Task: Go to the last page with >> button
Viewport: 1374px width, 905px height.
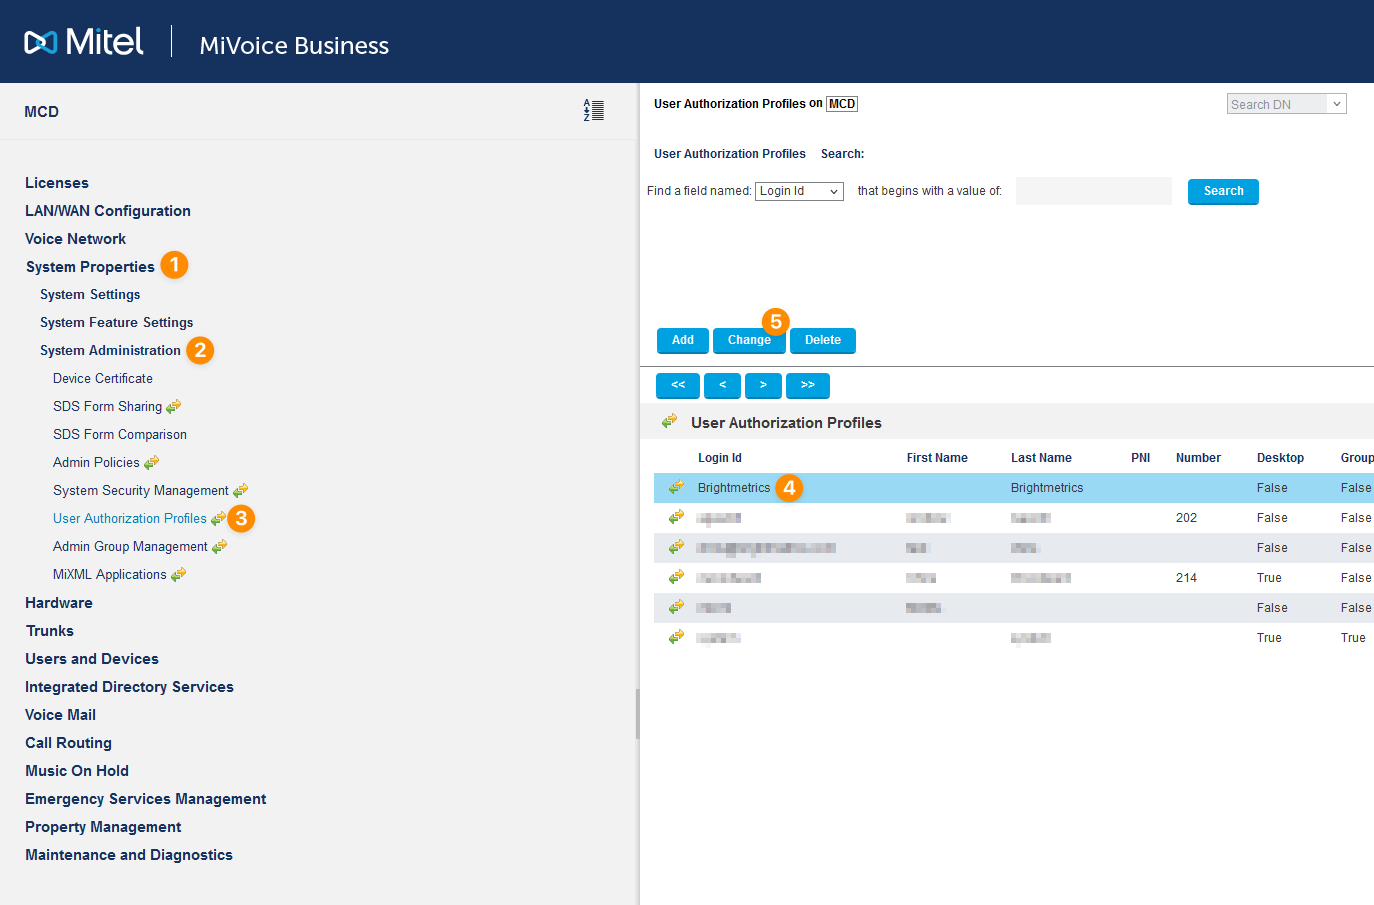Action: [x=808, y=385]
